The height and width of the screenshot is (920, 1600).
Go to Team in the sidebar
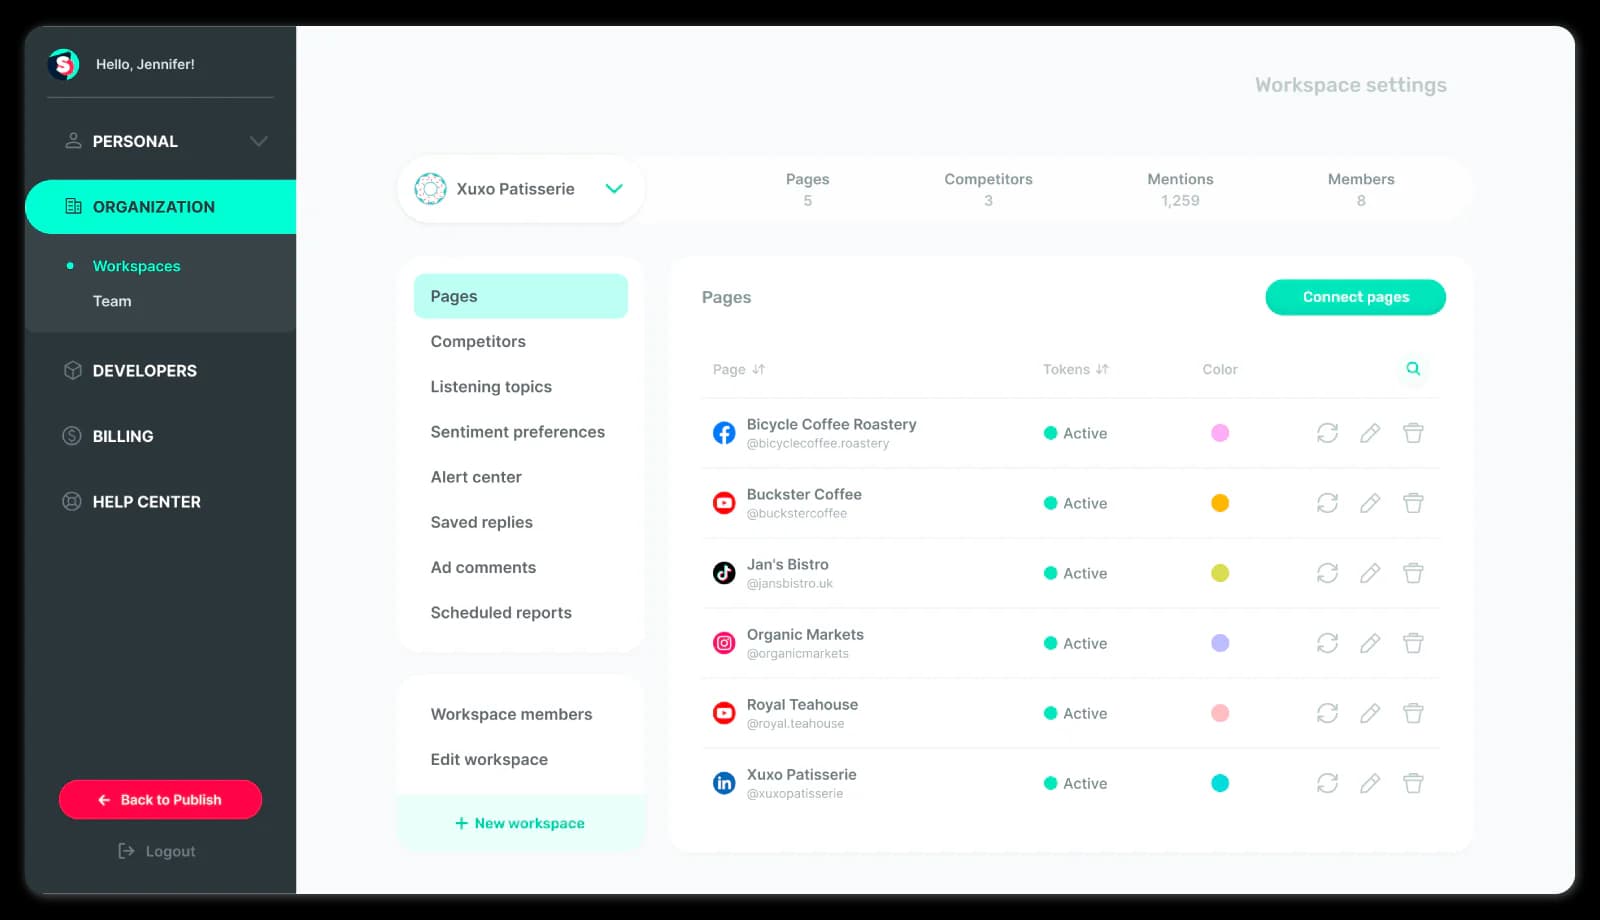click(x=112, y=301)
